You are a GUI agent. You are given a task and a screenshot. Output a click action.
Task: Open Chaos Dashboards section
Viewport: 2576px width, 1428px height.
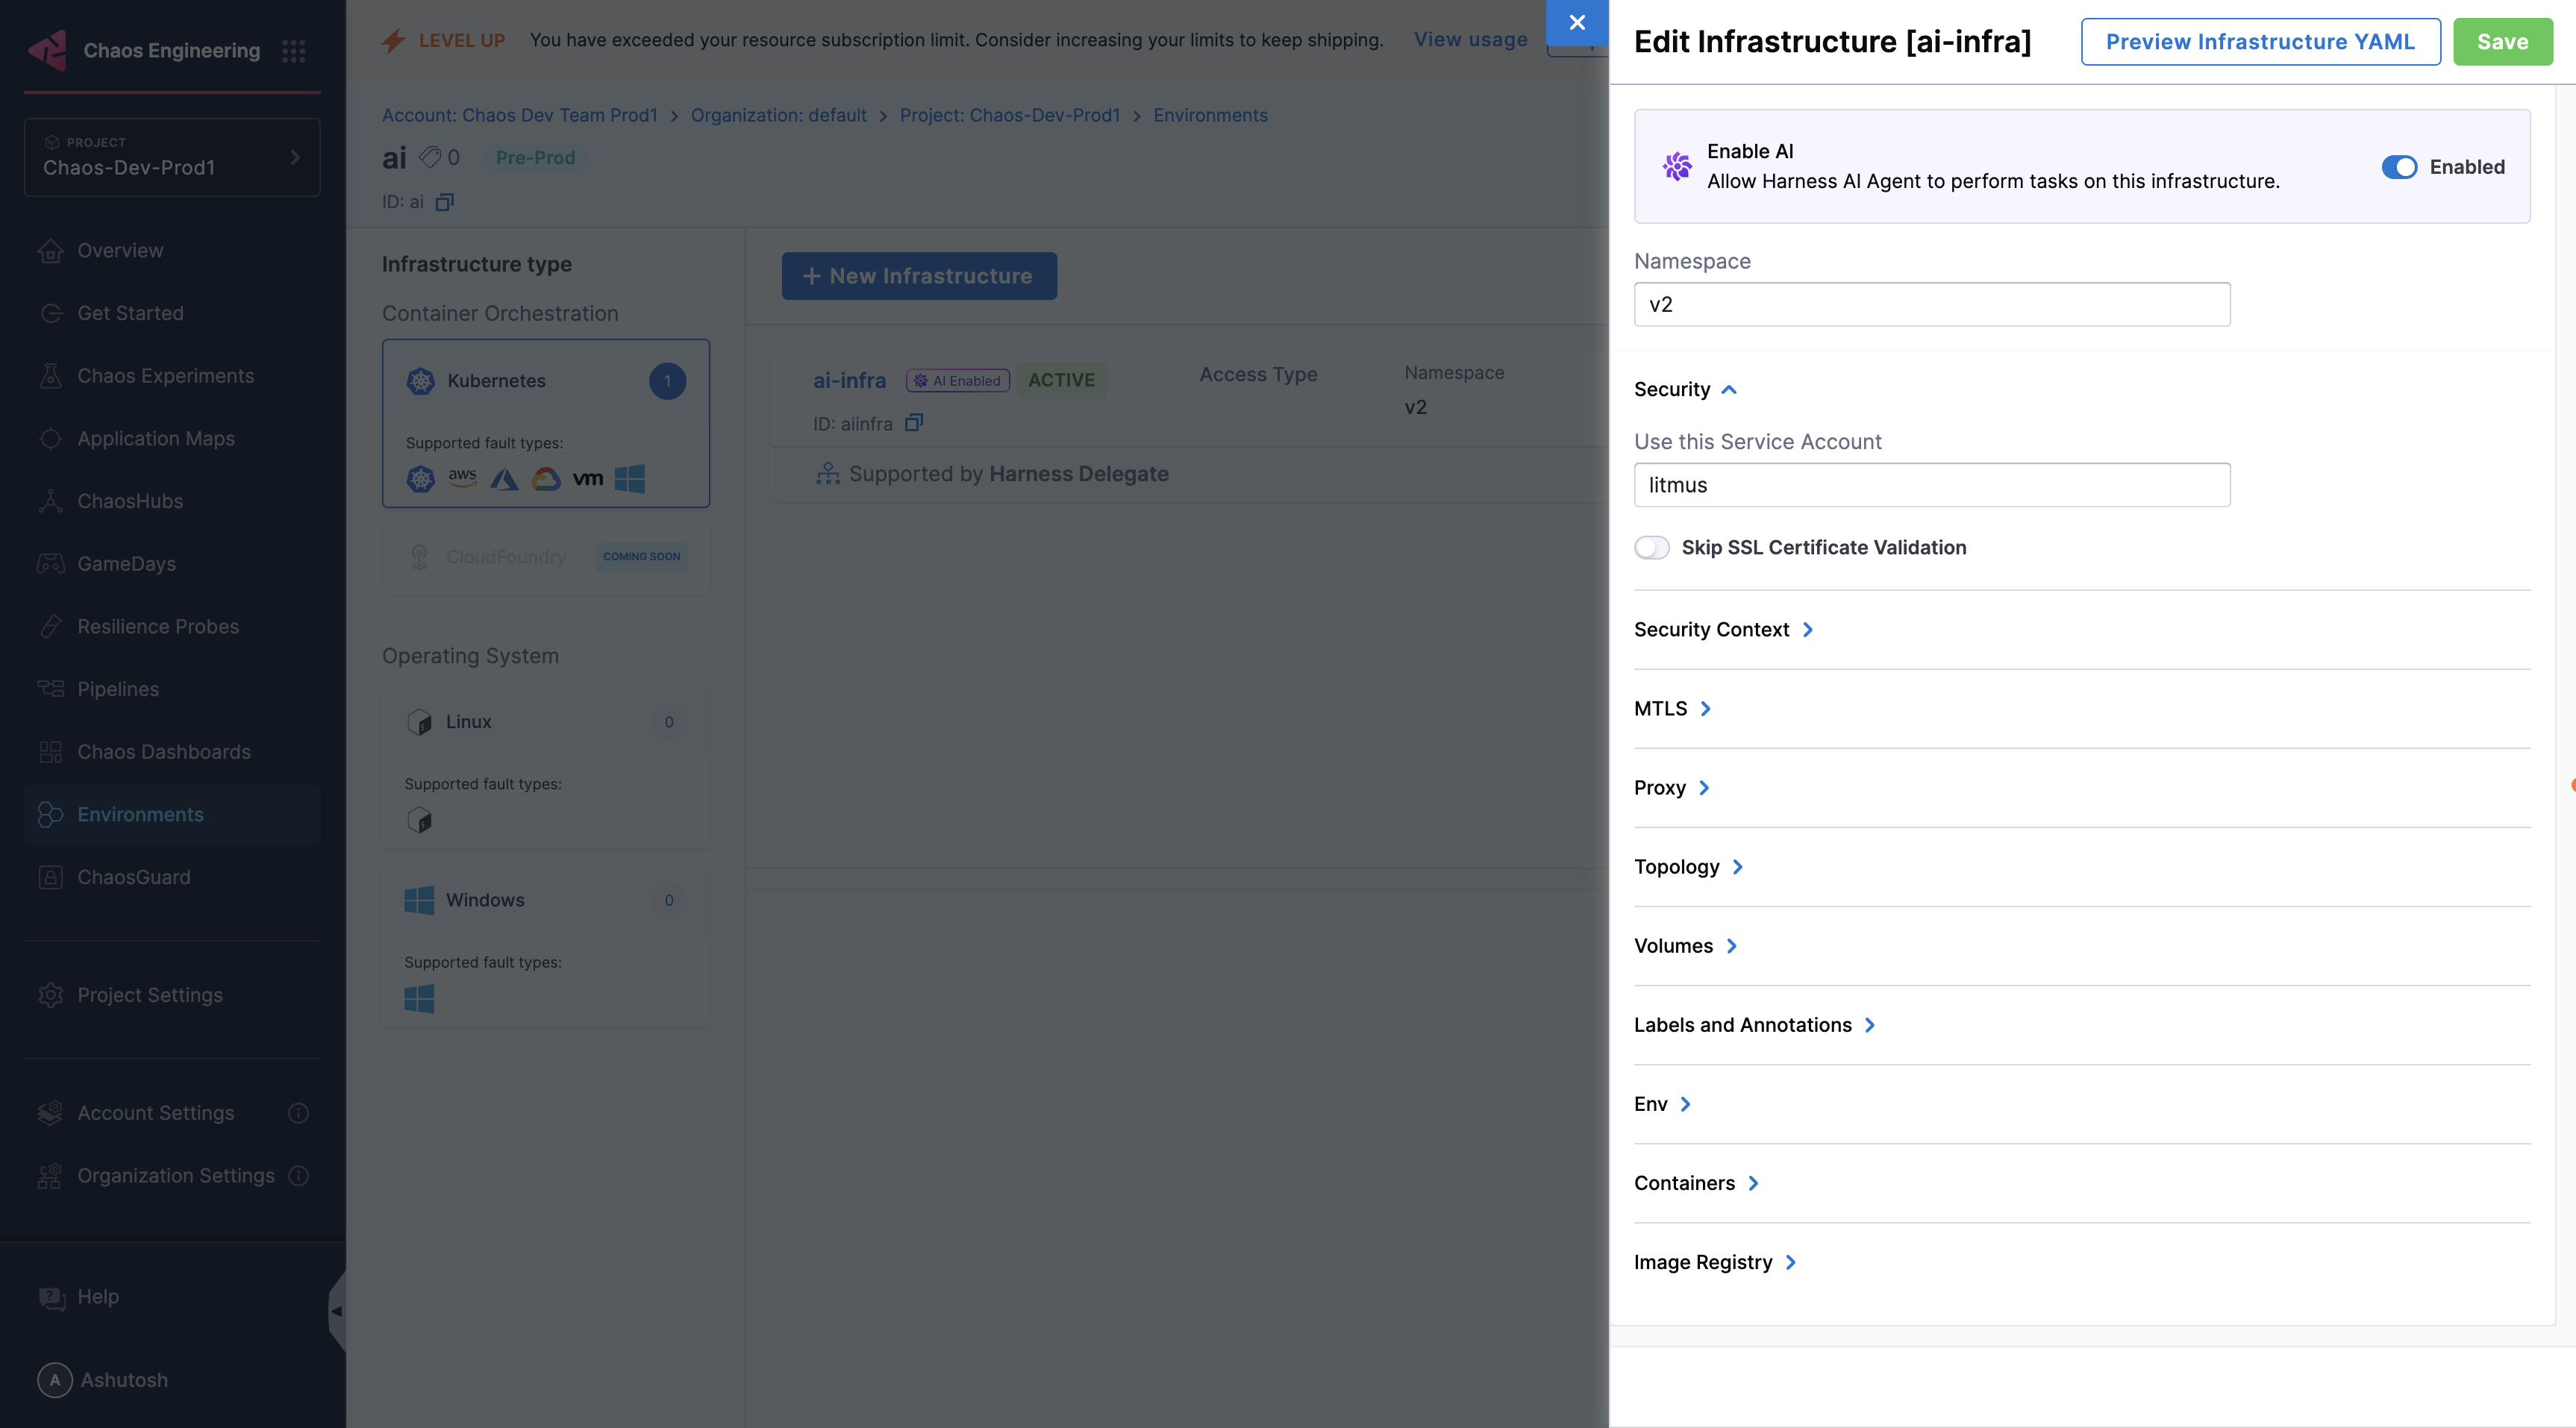(x=164, y=751)
